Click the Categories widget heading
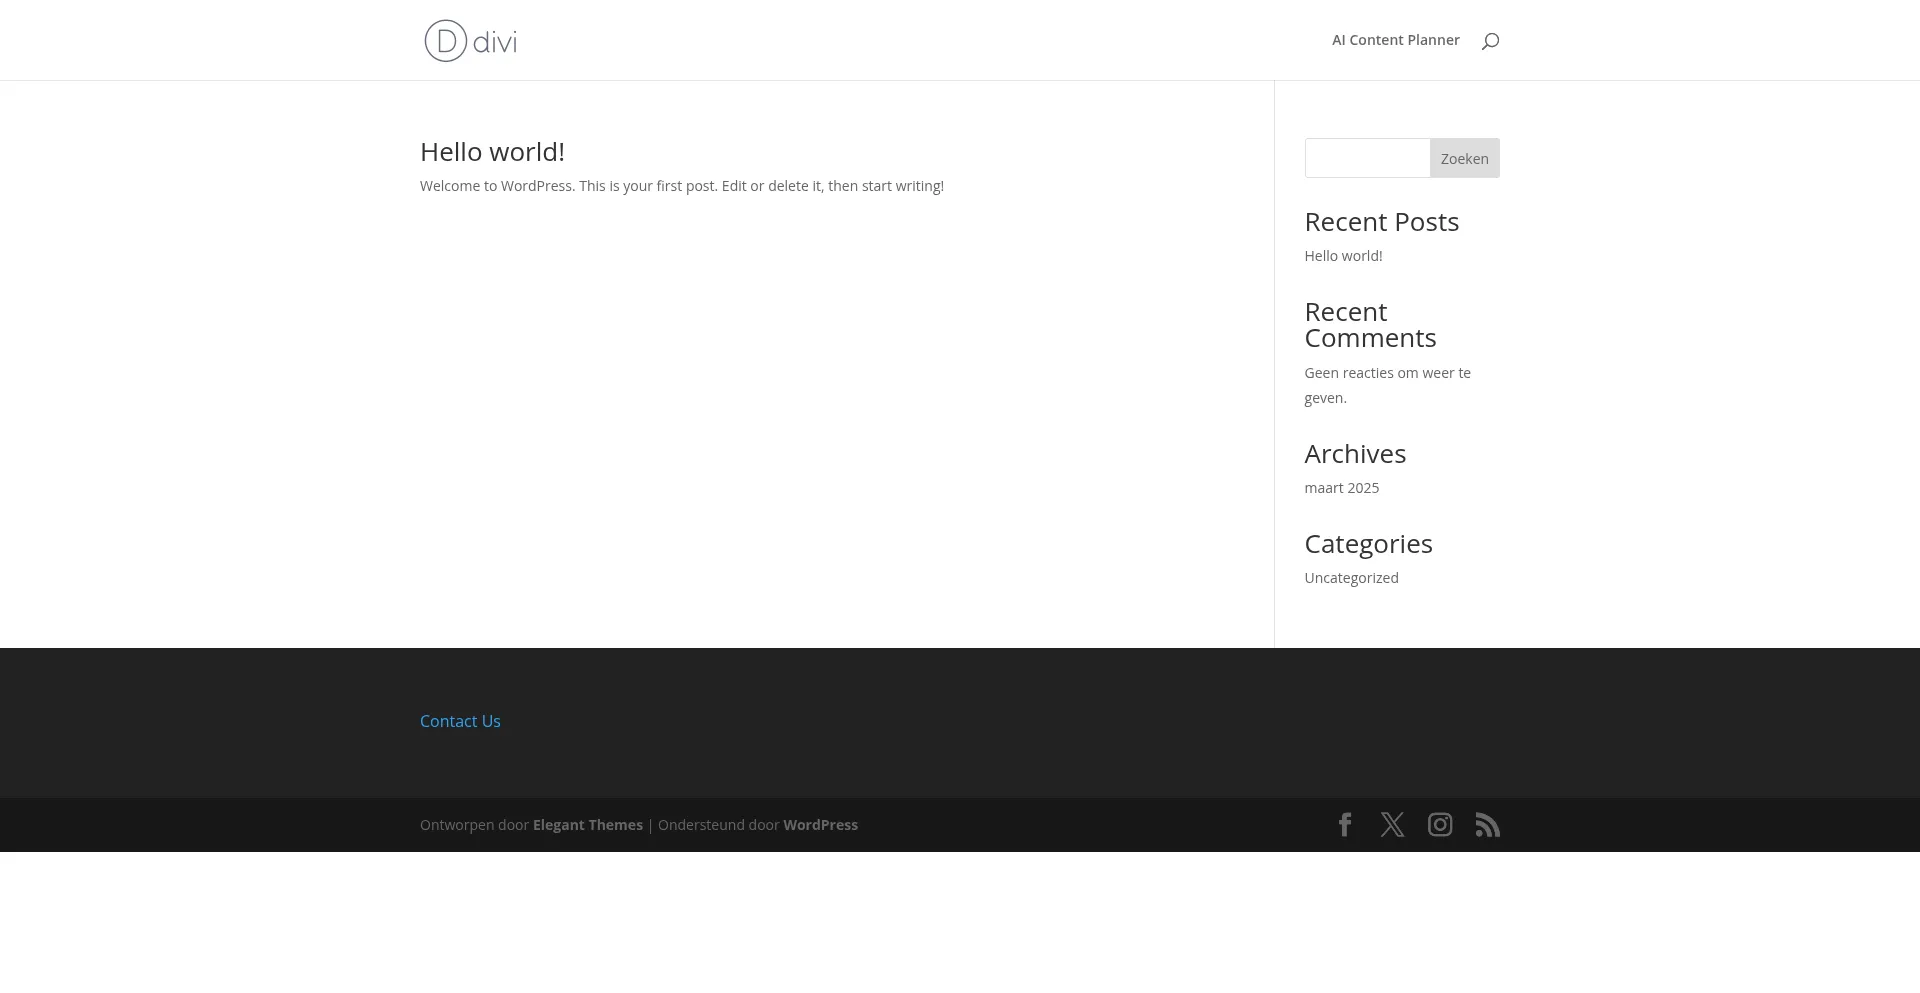The image size is (1920, 993). (x=1368, y=544)
